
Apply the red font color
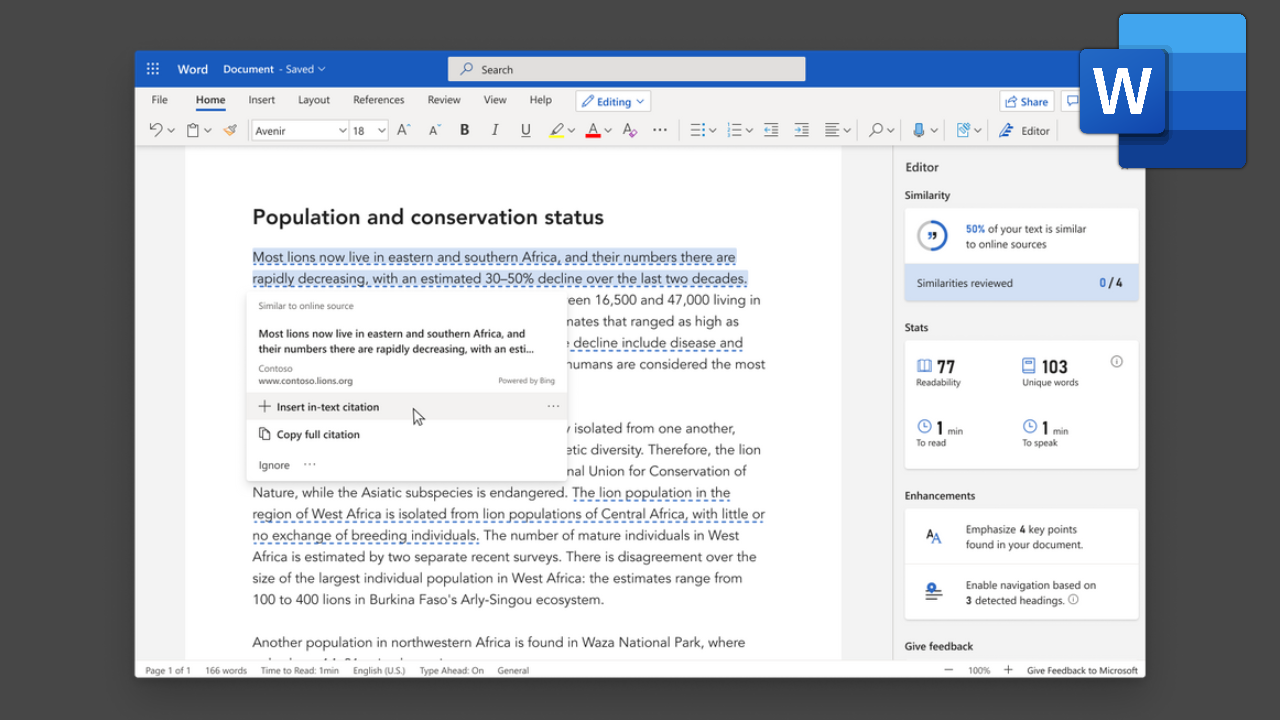[593, 130]
